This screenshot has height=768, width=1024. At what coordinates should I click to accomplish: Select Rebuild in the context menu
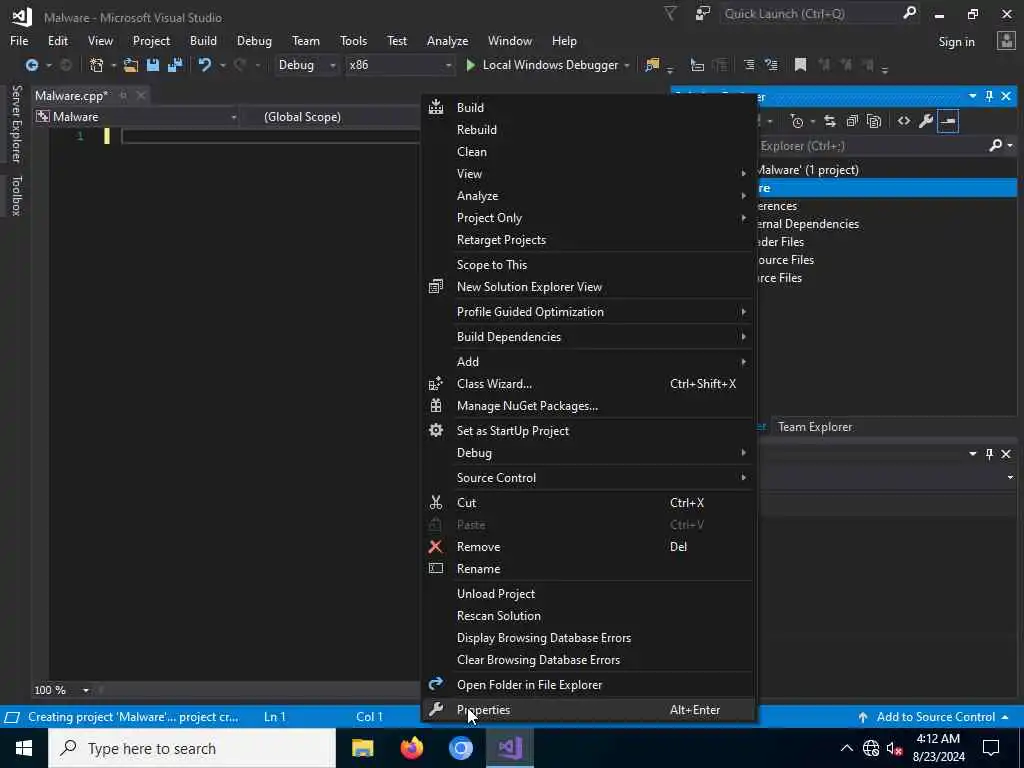tap(589, 130)
